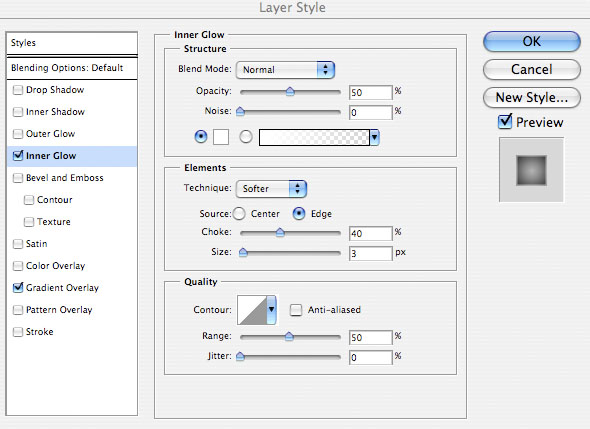Open the Stroke settings label

point(40,332)
